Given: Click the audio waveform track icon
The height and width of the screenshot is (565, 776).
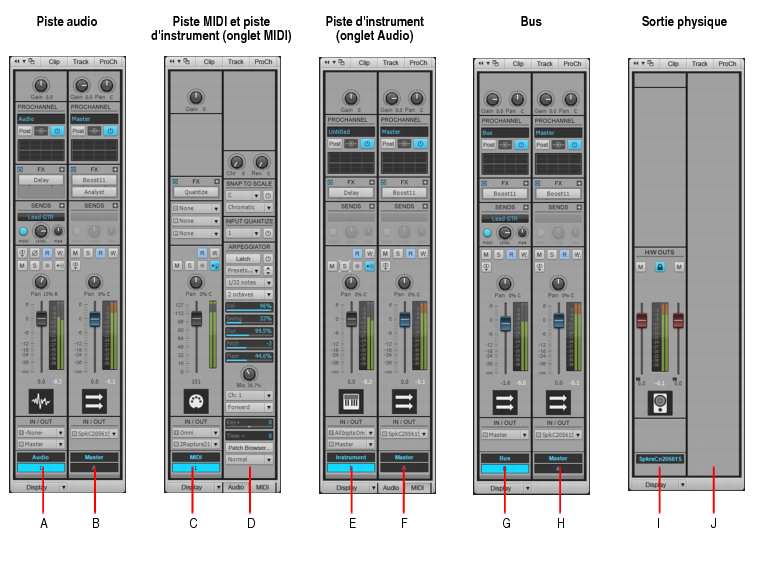Looking at the screenshot, I should pos(41,401).
